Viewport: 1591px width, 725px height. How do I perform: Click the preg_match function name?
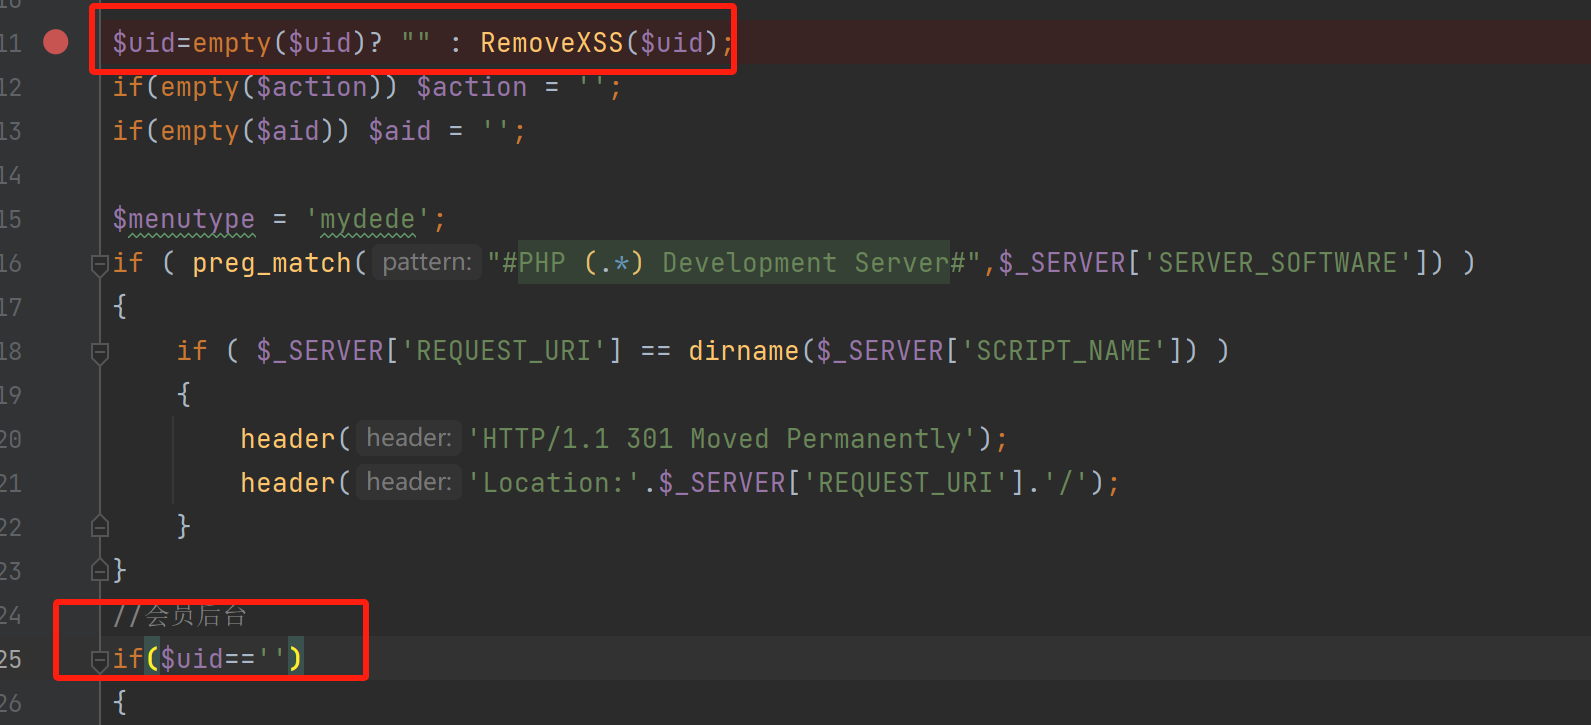coord(271,263)
